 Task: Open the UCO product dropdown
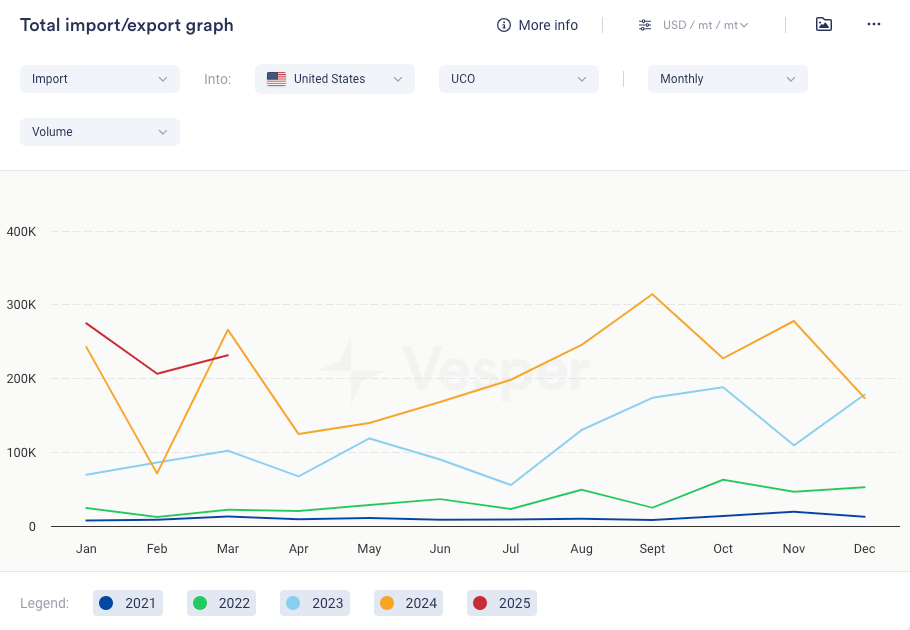pyautogui.click(x=518, y=79)
